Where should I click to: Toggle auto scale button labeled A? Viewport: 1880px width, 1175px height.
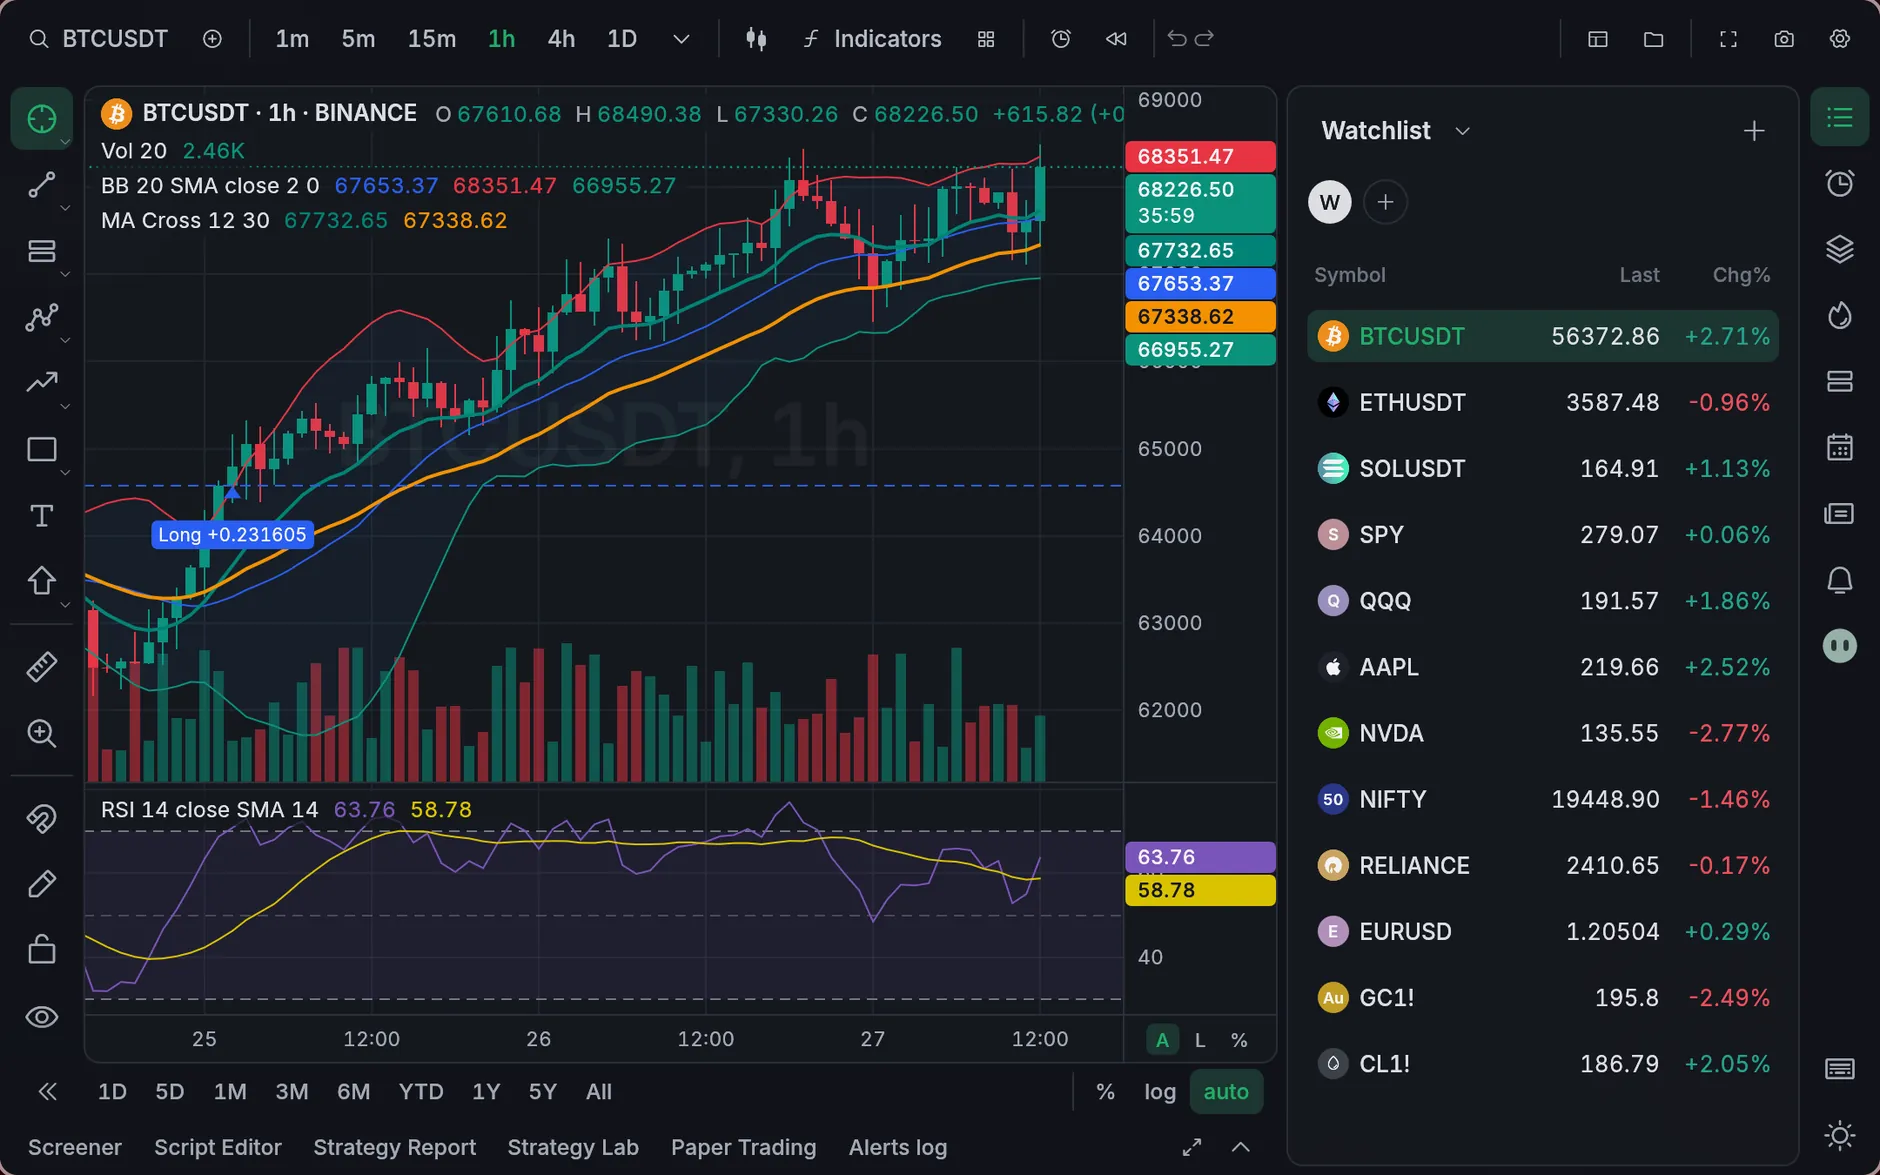(x=1162, y=1040)
